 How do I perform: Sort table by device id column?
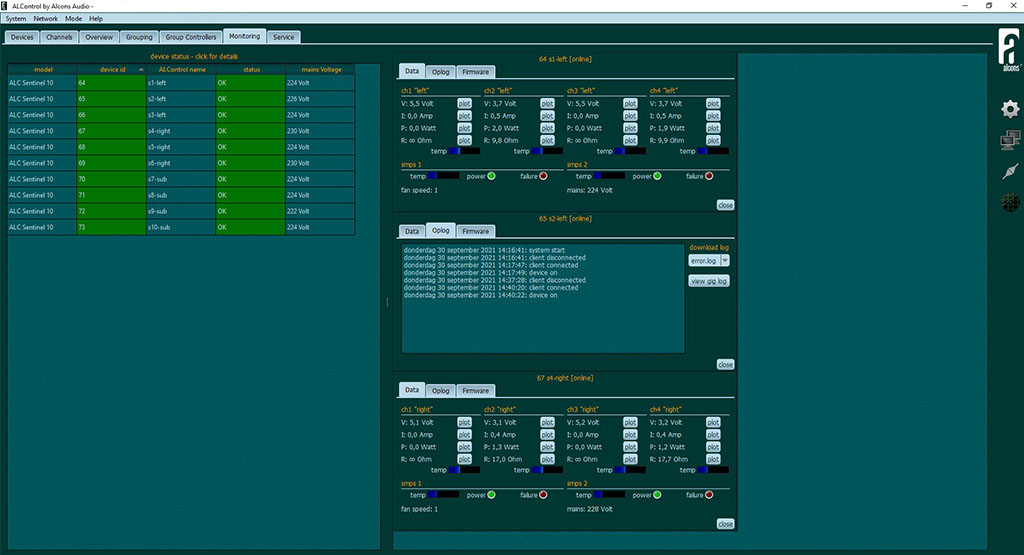(x=112, y=69)
